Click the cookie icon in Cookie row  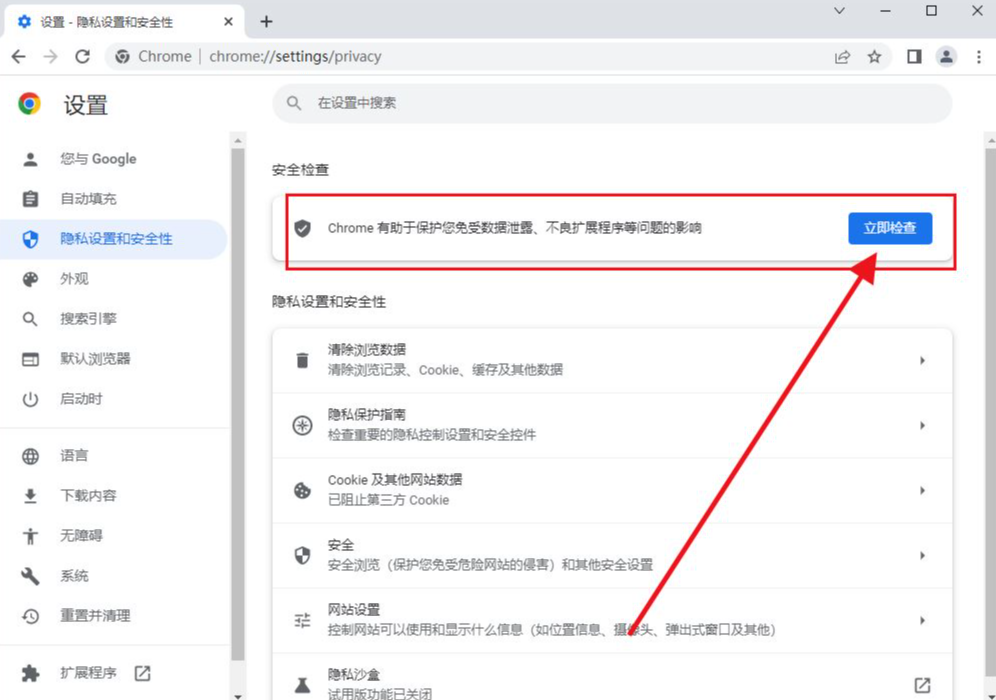click(x=302, y=490)
